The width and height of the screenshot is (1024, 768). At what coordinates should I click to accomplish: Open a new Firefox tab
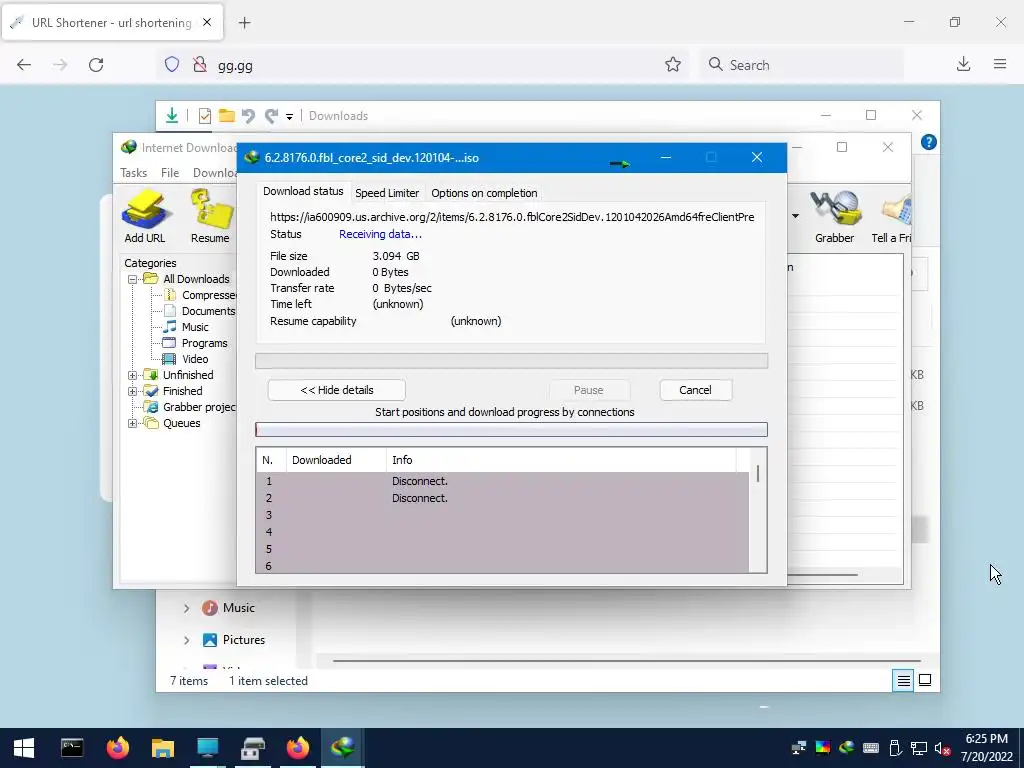[244, 23]
